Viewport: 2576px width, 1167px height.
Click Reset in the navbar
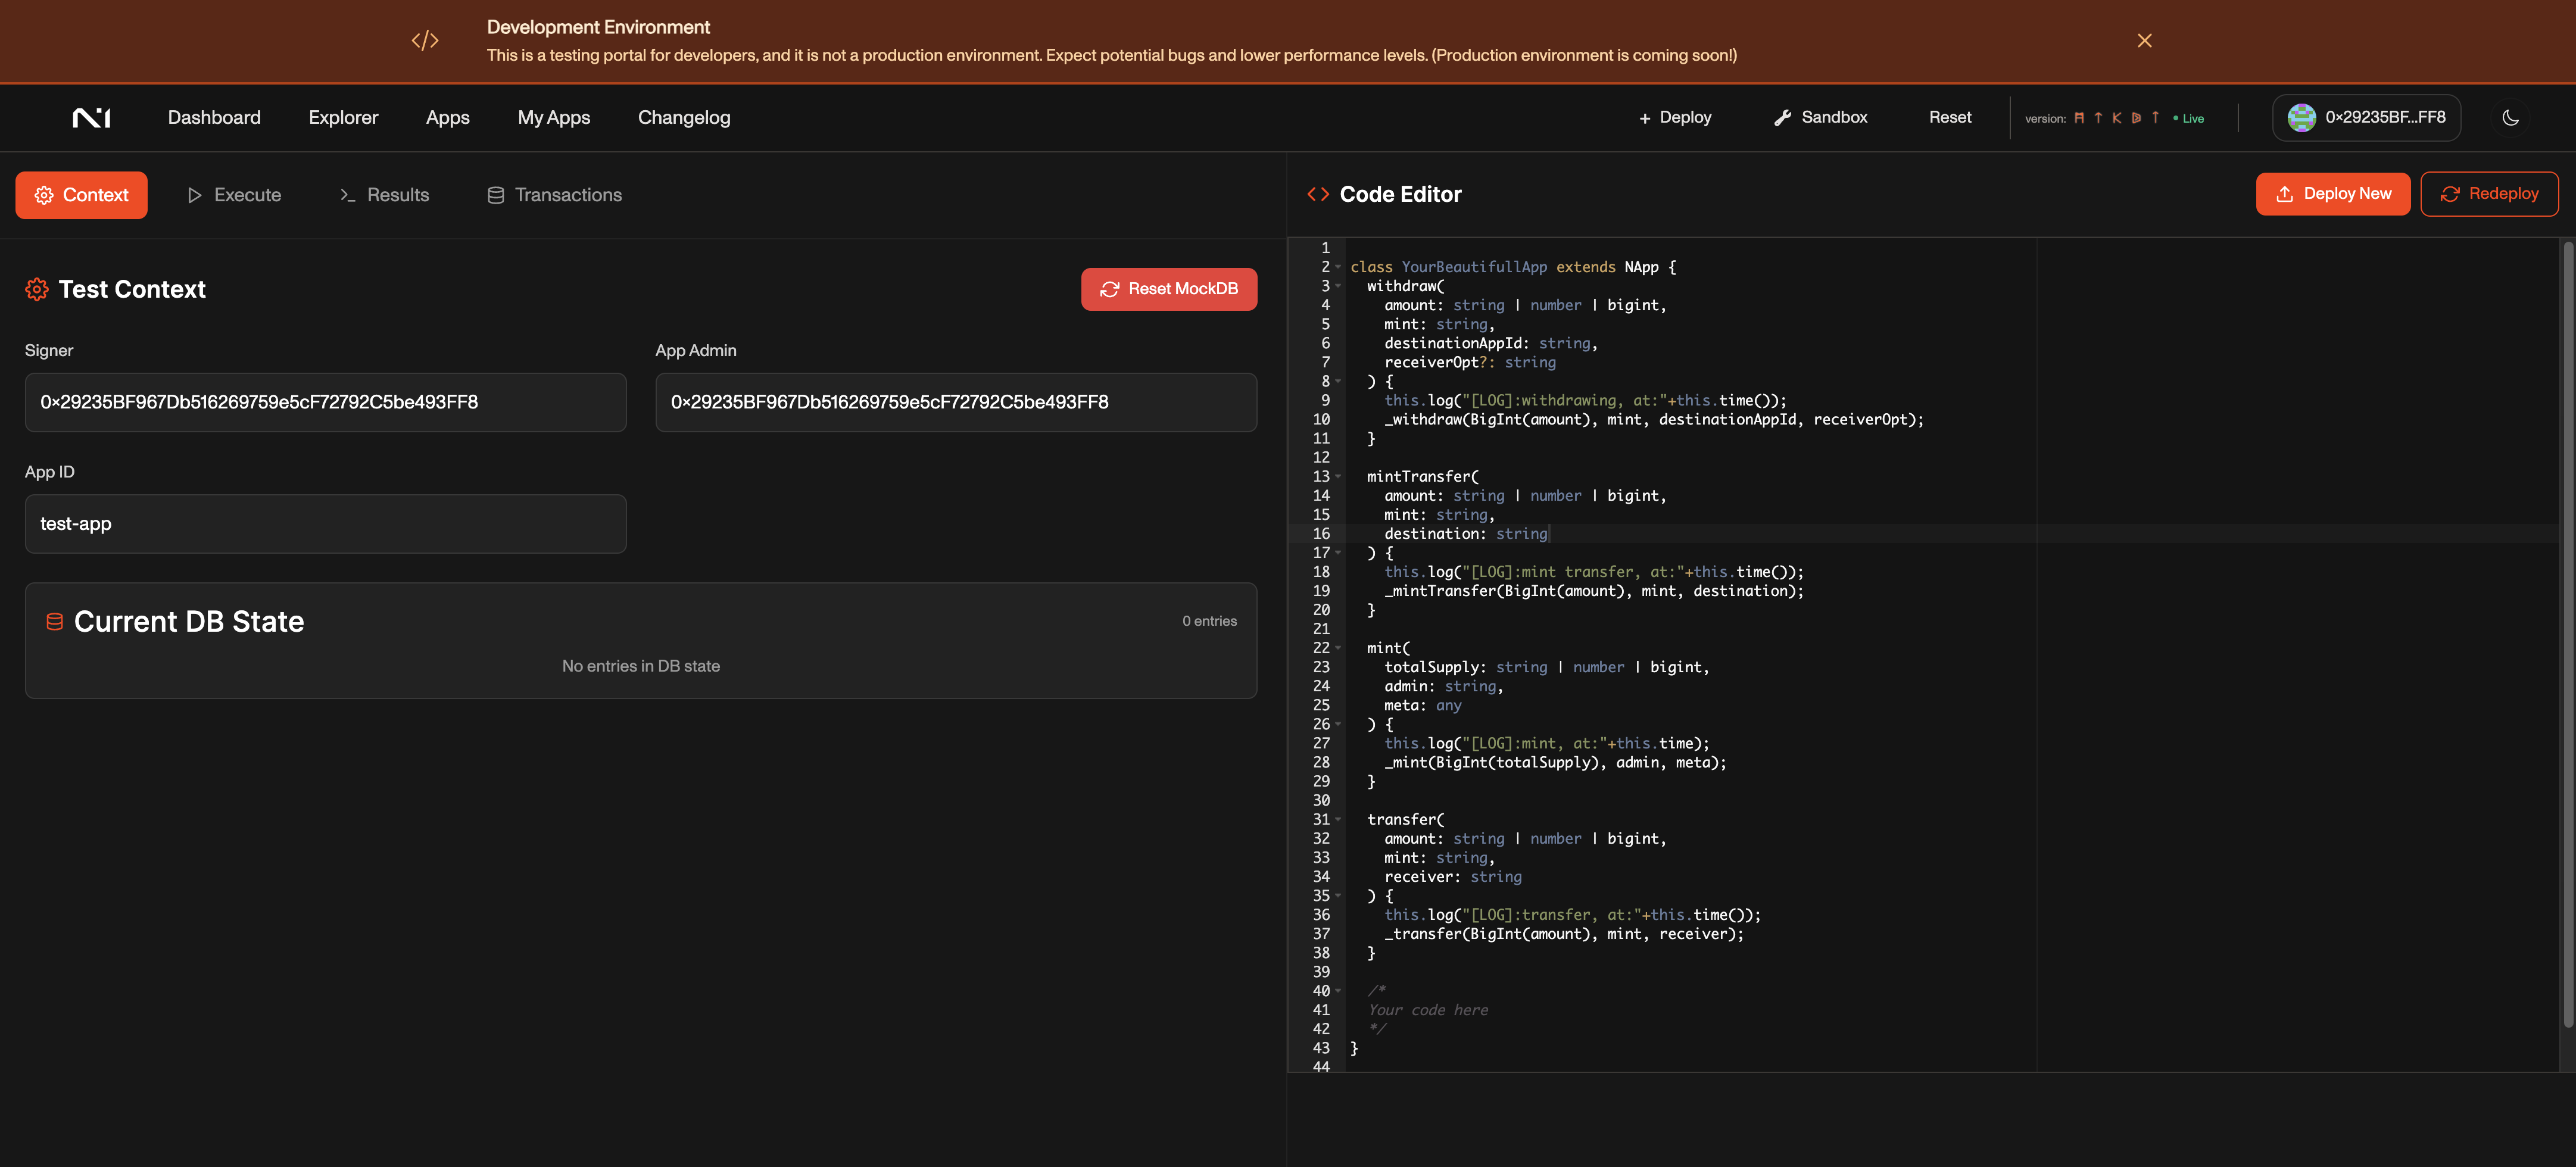pyautogui.click(x=1949, y=118)
